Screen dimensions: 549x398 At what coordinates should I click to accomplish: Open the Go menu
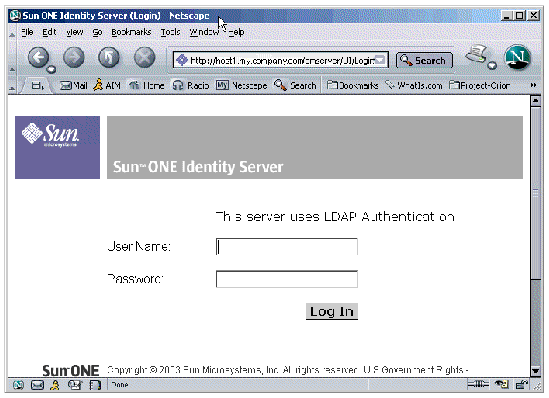[x=97, y=32]
